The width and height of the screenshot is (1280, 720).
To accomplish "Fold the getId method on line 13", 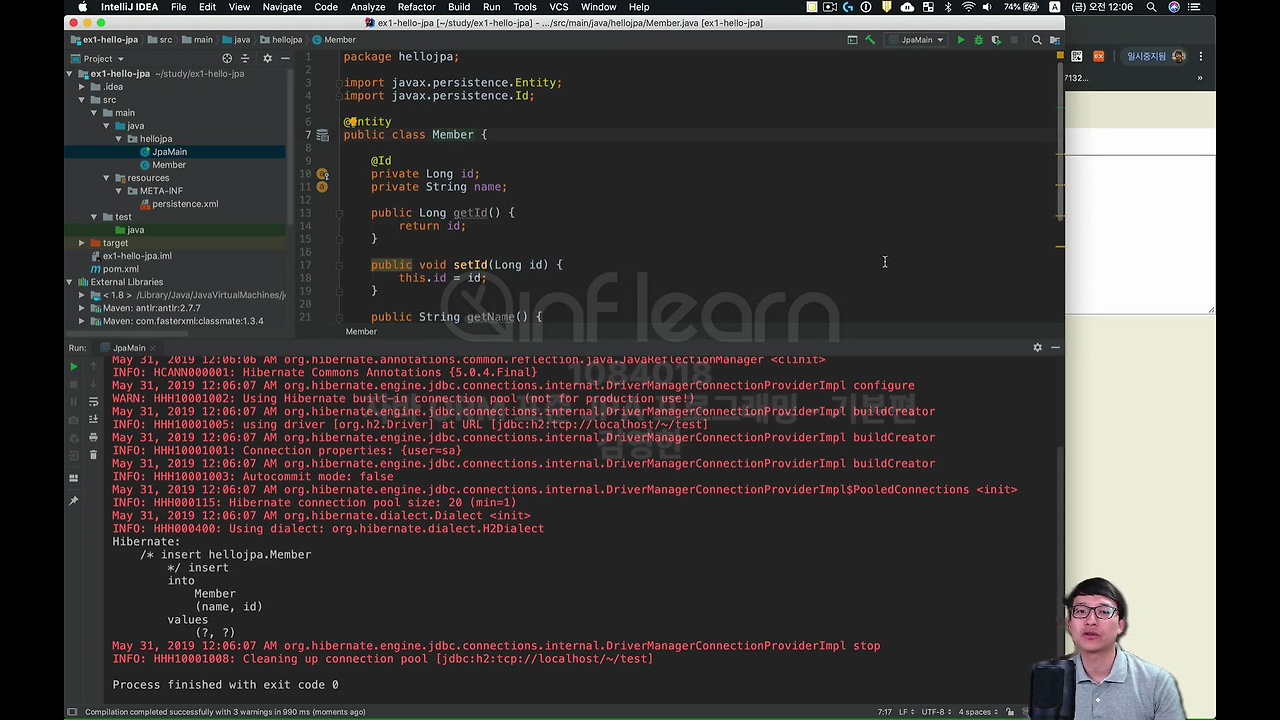I will coord(339,213).
